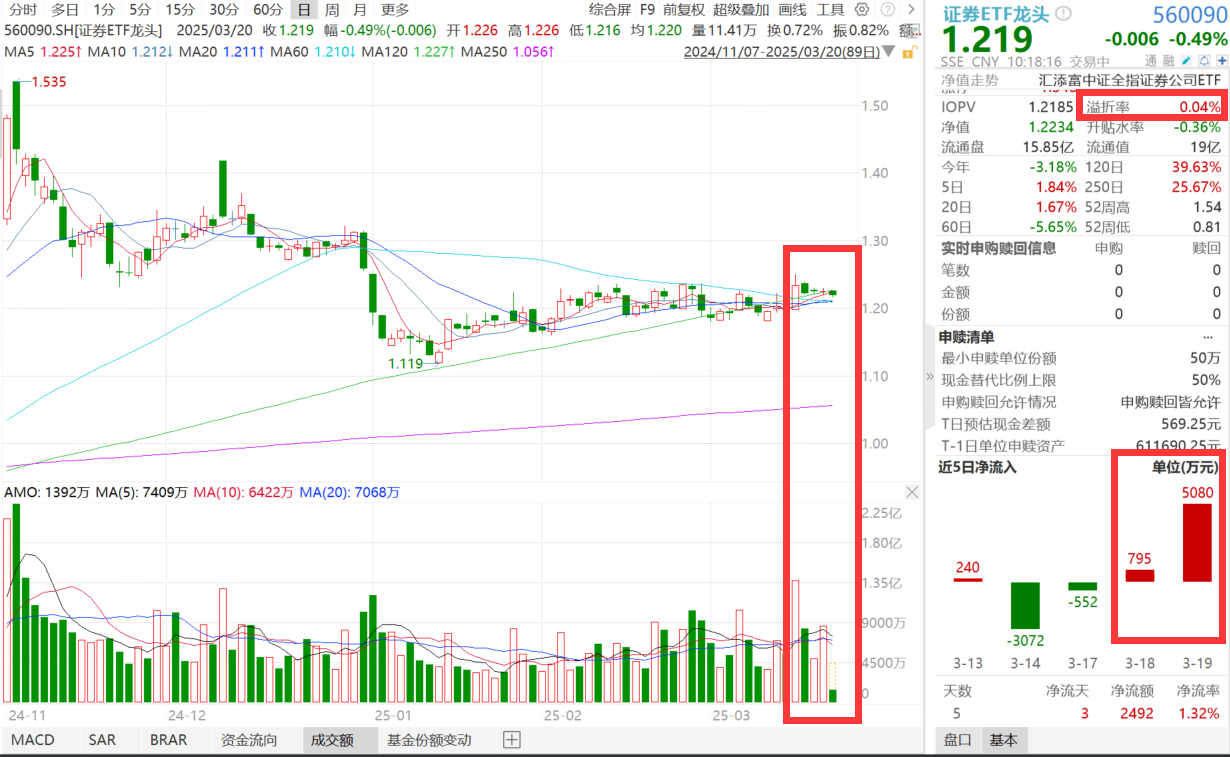This screenshot has height=757, width=1230.
Task: Close the AMO volume sub-panel with X icon
Action: click(911, 492)
